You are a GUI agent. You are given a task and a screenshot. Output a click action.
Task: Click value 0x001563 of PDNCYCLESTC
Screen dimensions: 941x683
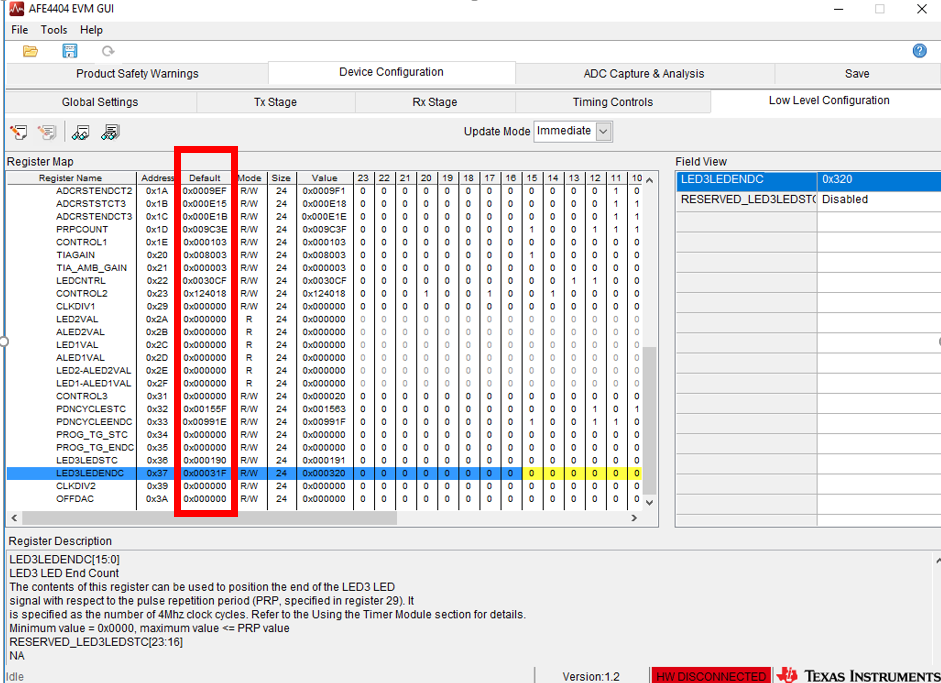pyautogui.click(x=324, y=409)
